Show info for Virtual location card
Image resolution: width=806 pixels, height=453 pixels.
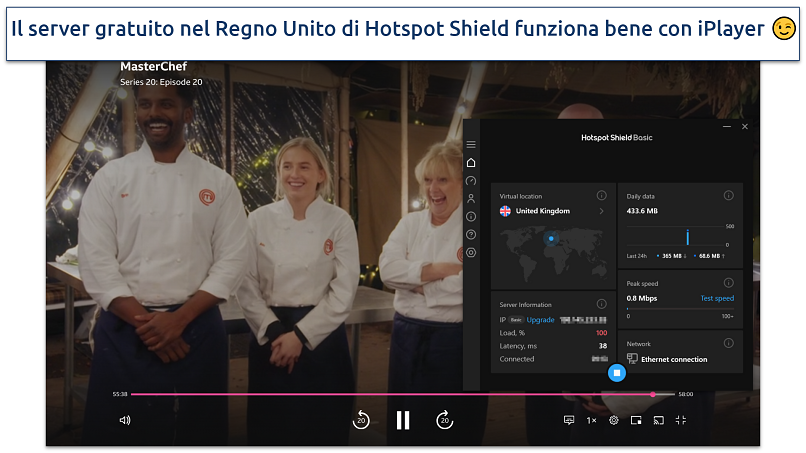pos(601,196)
